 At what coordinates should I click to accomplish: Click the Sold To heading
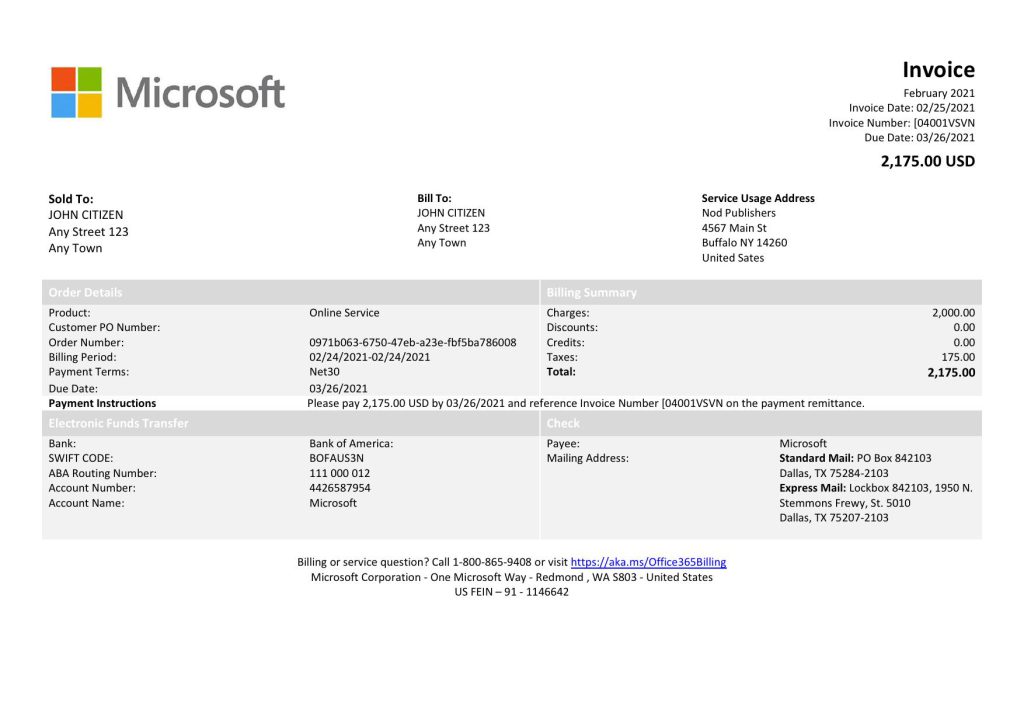pyautogui.click(x=71, y=199)
